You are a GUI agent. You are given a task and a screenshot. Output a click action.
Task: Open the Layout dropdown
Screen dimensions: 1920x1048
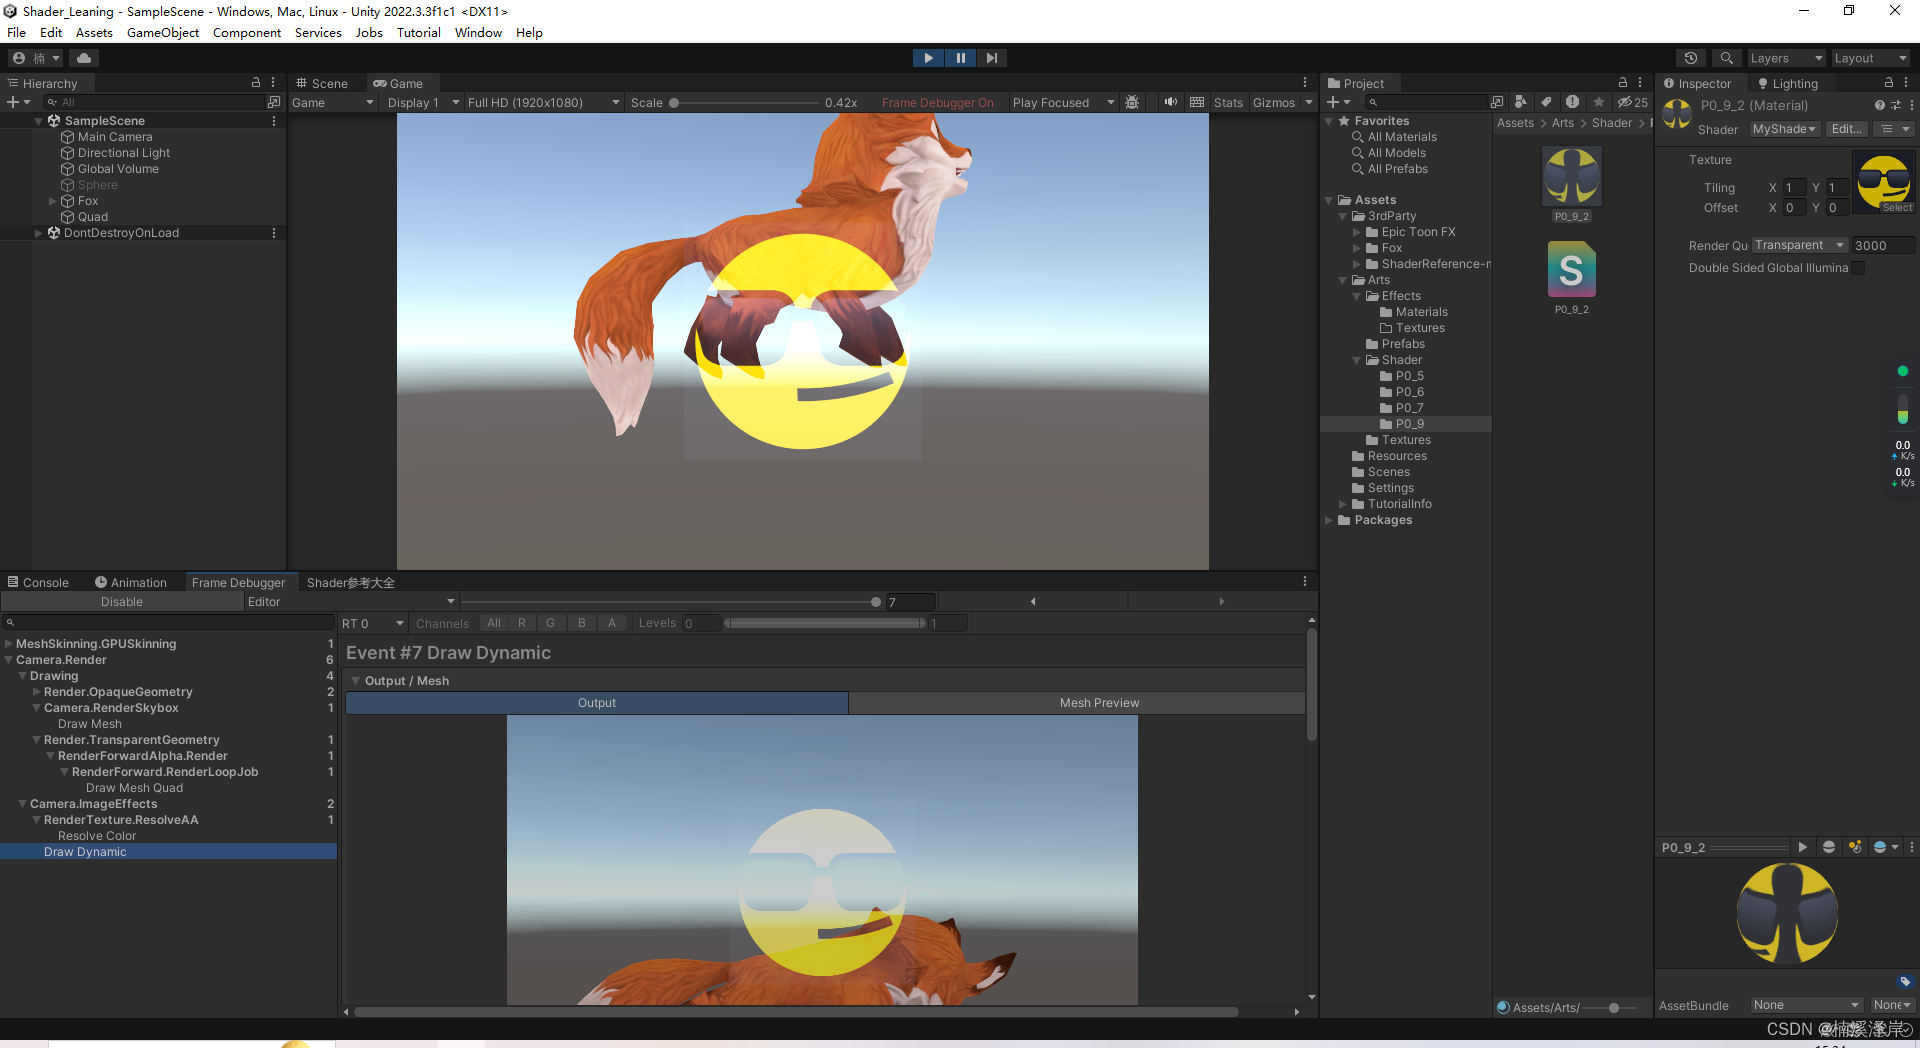click(x=1870, y=58)
